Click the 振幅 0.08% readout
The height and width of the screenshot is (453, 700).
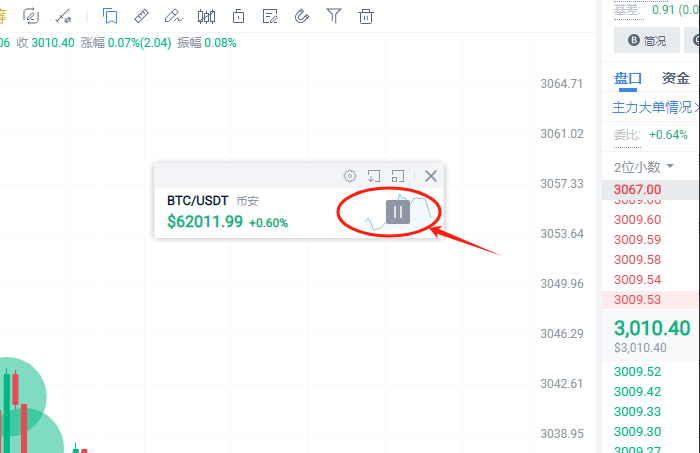coord(207,43)
